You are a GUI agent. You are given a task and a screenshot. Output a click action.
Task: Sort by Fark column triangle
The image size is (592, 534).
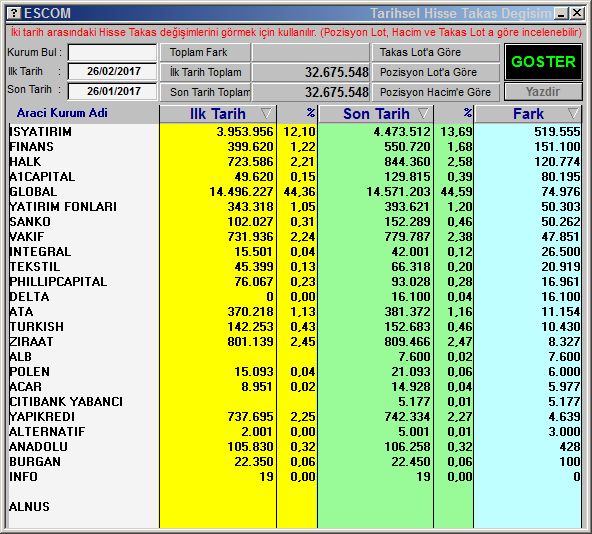(573, 113)
